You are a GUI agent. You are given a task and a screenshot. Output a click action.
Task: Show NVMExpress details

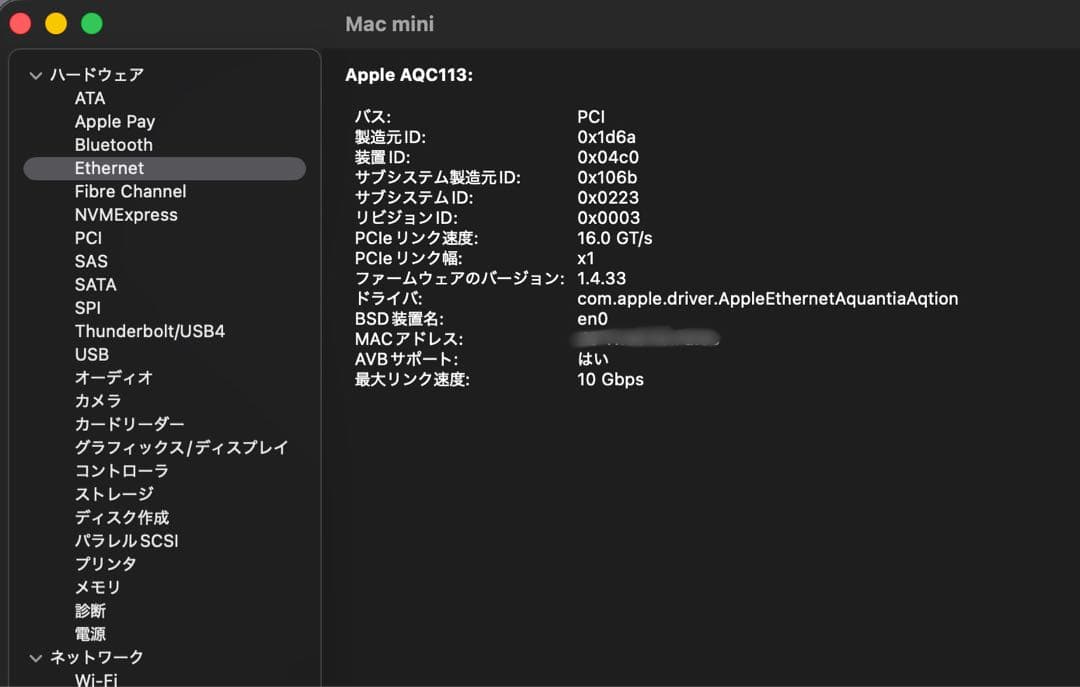[126, 215]
